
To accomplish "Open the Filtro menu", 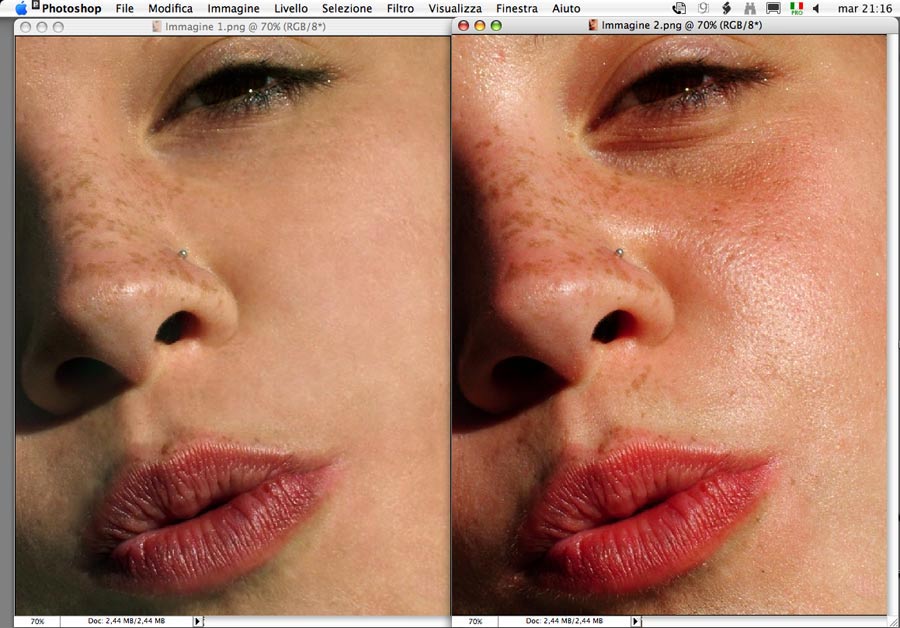I will tap(400, 8).
